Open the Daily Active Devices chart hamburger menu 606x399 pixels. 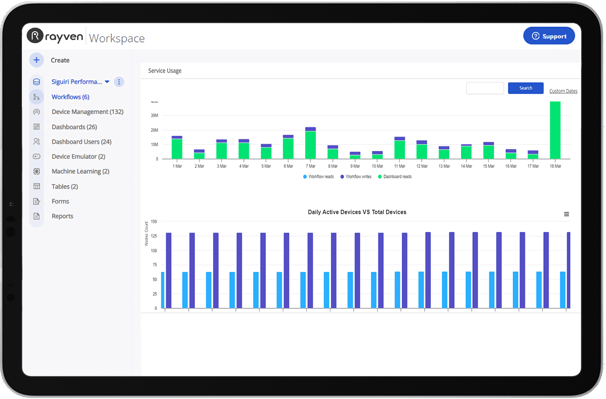tap(566, 214)
